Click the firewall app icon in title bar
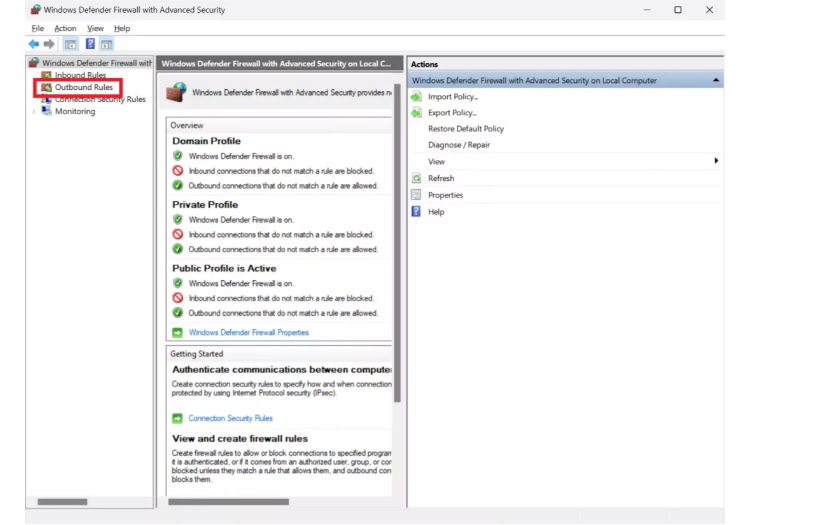818x525 pixels. (x=35, y=10)
